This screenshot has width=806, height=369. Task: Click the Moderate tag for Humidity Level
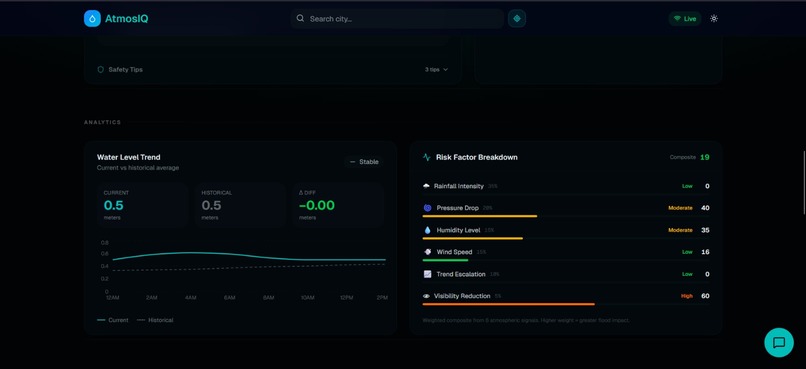680,230
